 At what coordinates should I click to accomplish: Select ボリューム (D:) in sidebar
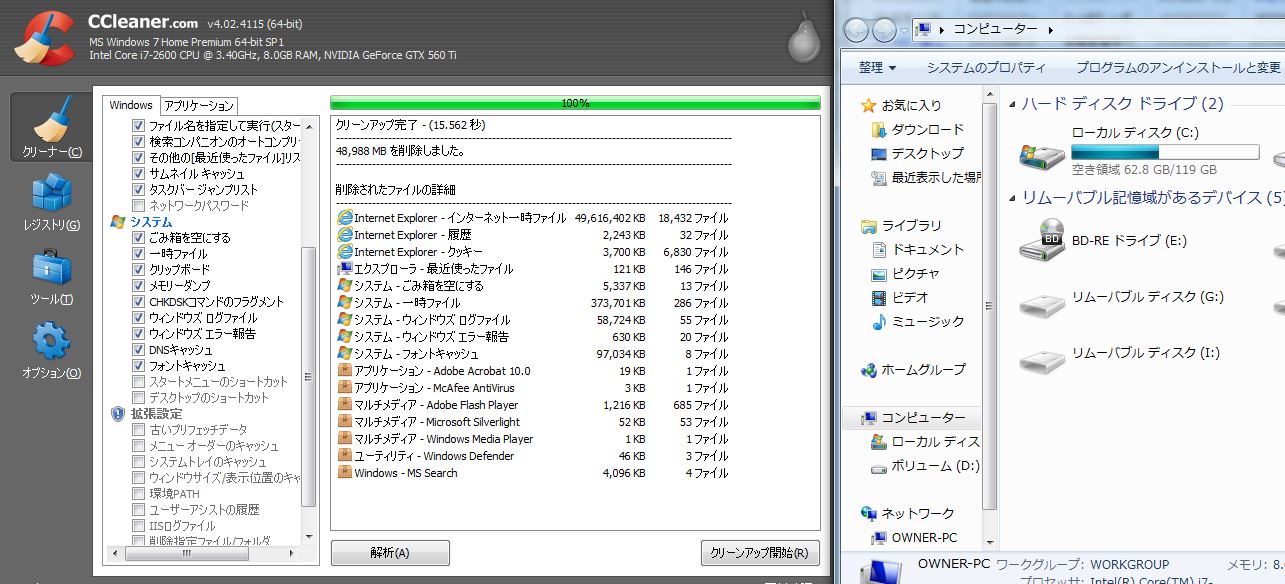pos(925,465)
